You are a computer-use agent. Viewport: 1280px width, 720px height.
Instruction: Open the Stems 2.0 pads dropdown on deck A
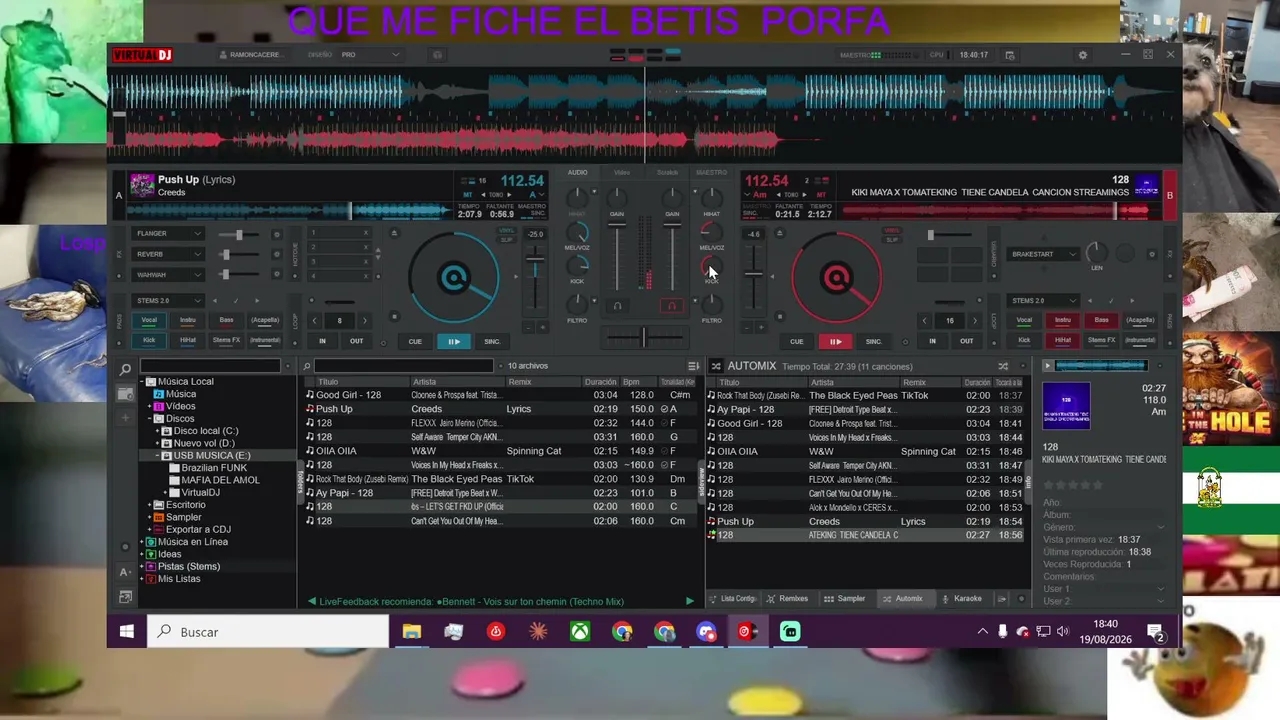168,300
